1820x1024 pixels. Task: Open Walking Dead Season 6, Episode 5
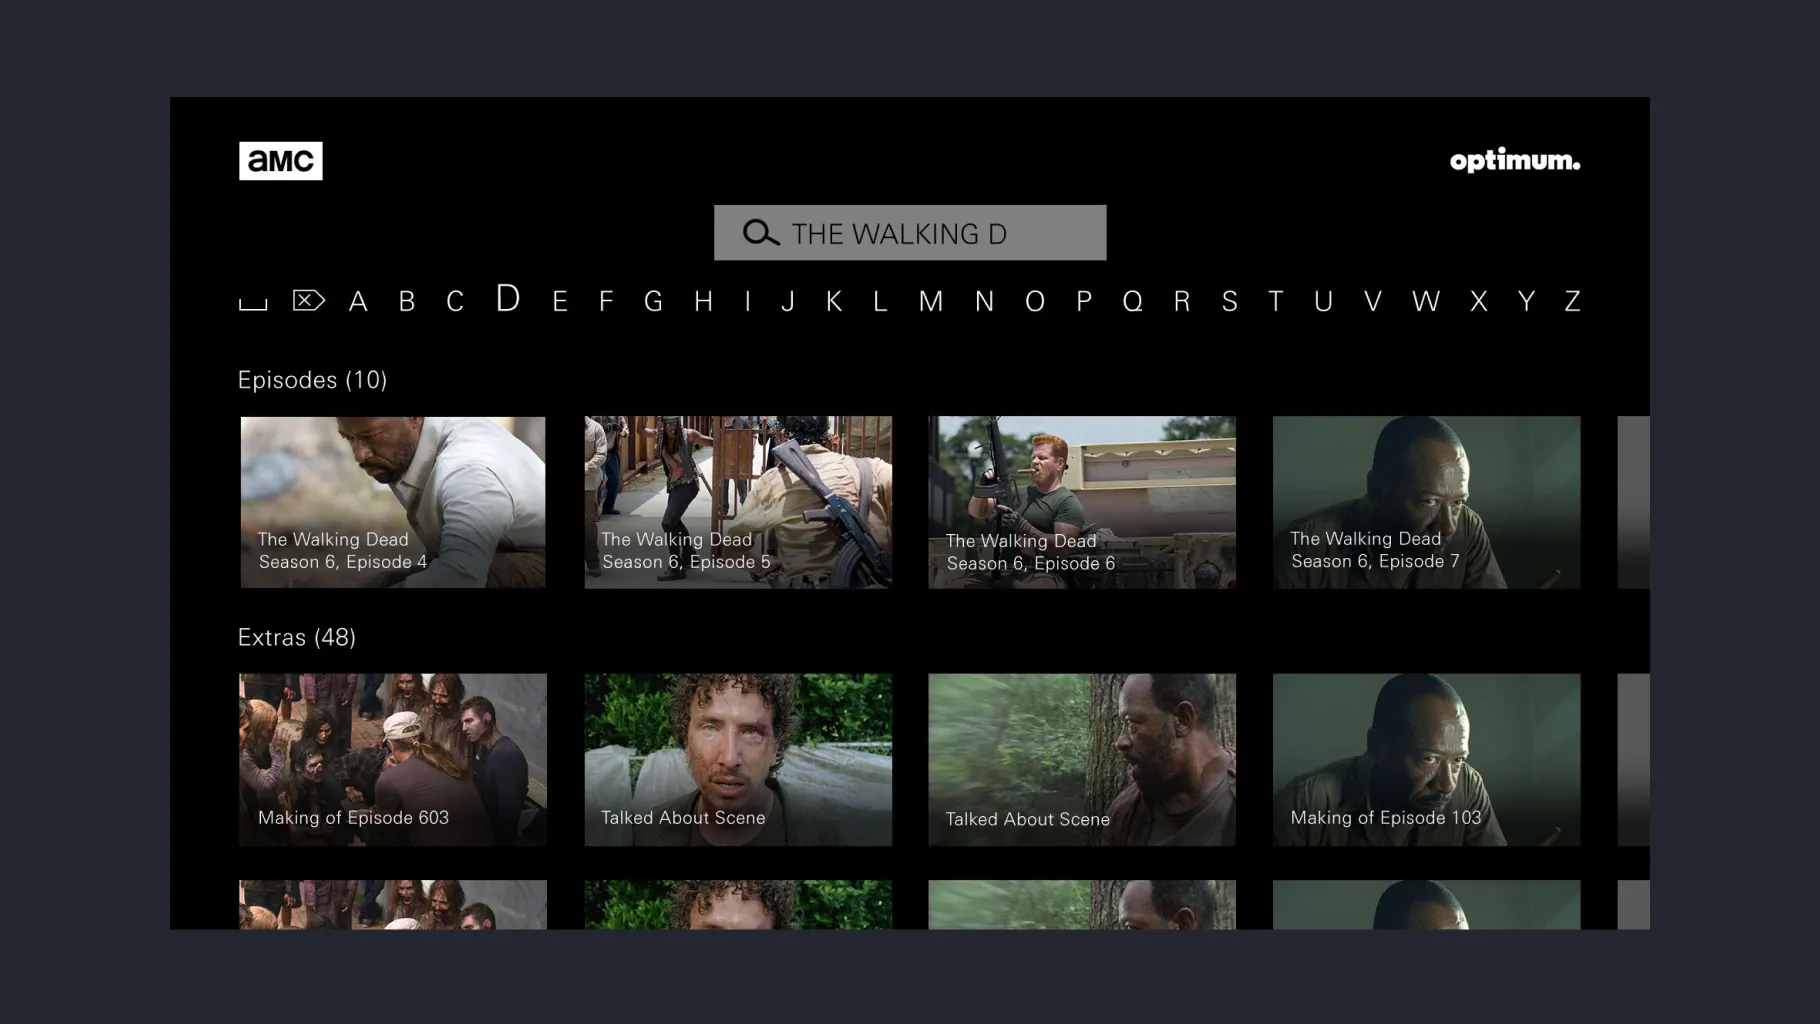tap(738, 502)
